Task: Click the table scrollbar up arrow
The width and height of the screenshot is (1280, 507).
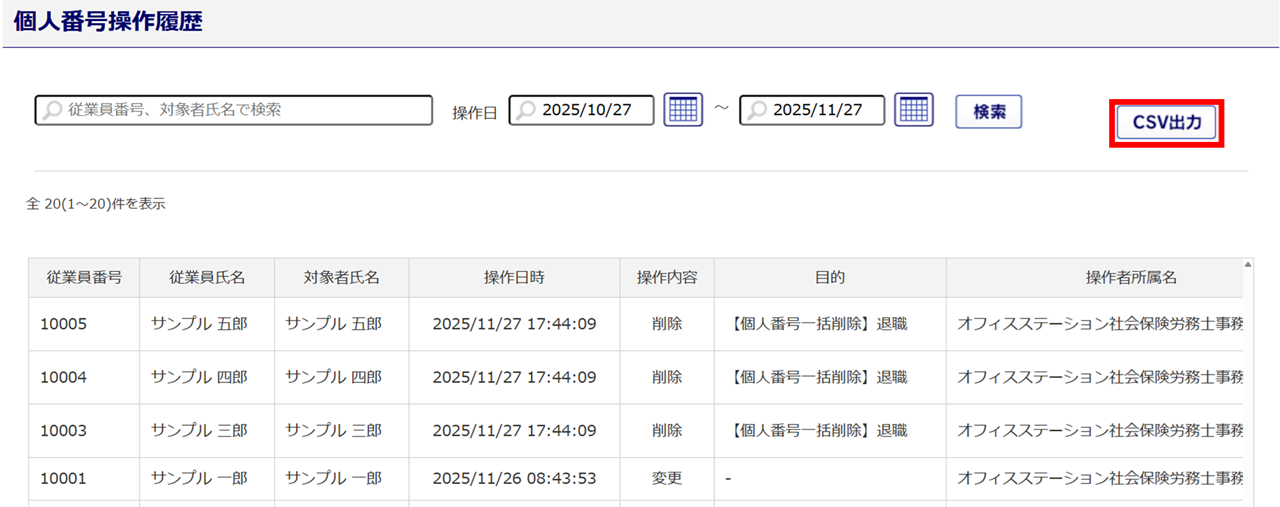Action: tap(1247, 265)
